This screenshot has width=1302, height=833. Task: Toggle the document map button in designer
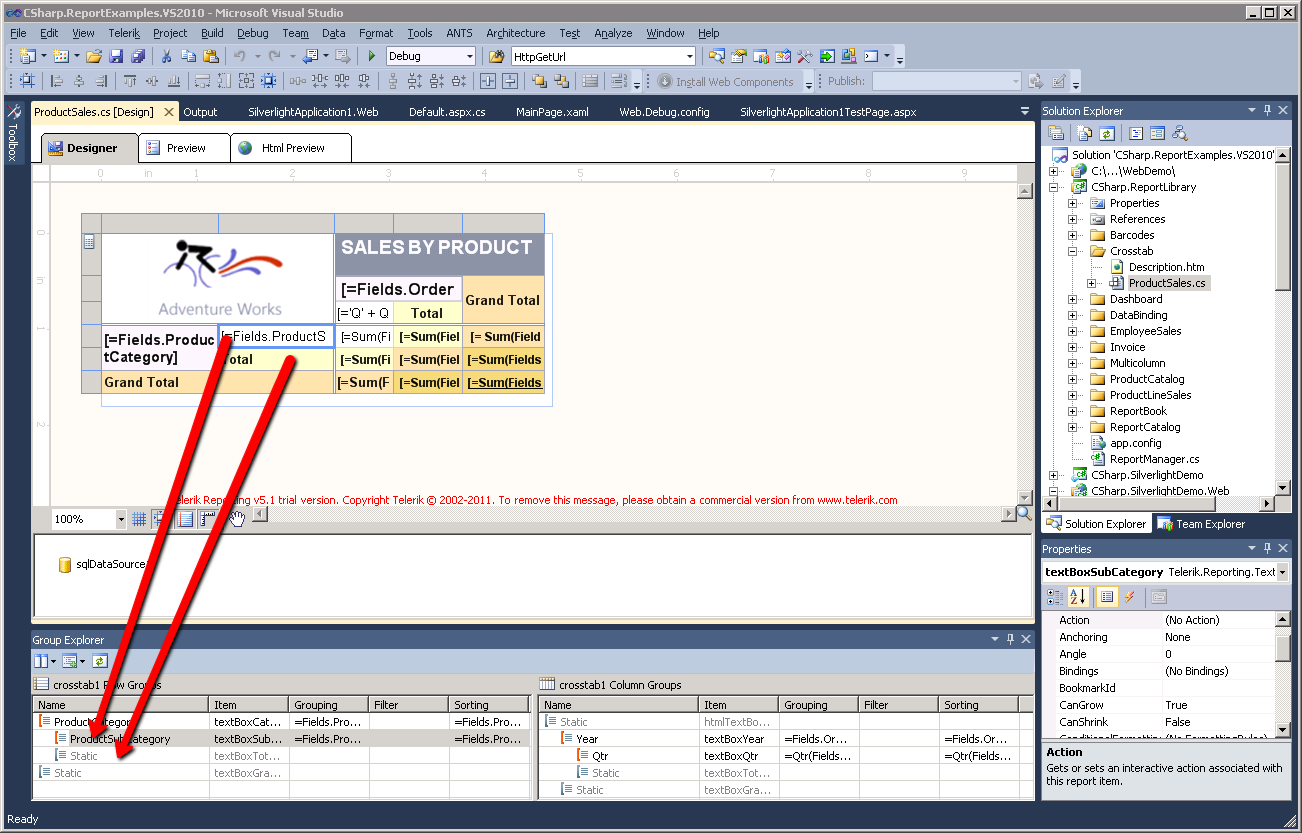tap(185, 518)
